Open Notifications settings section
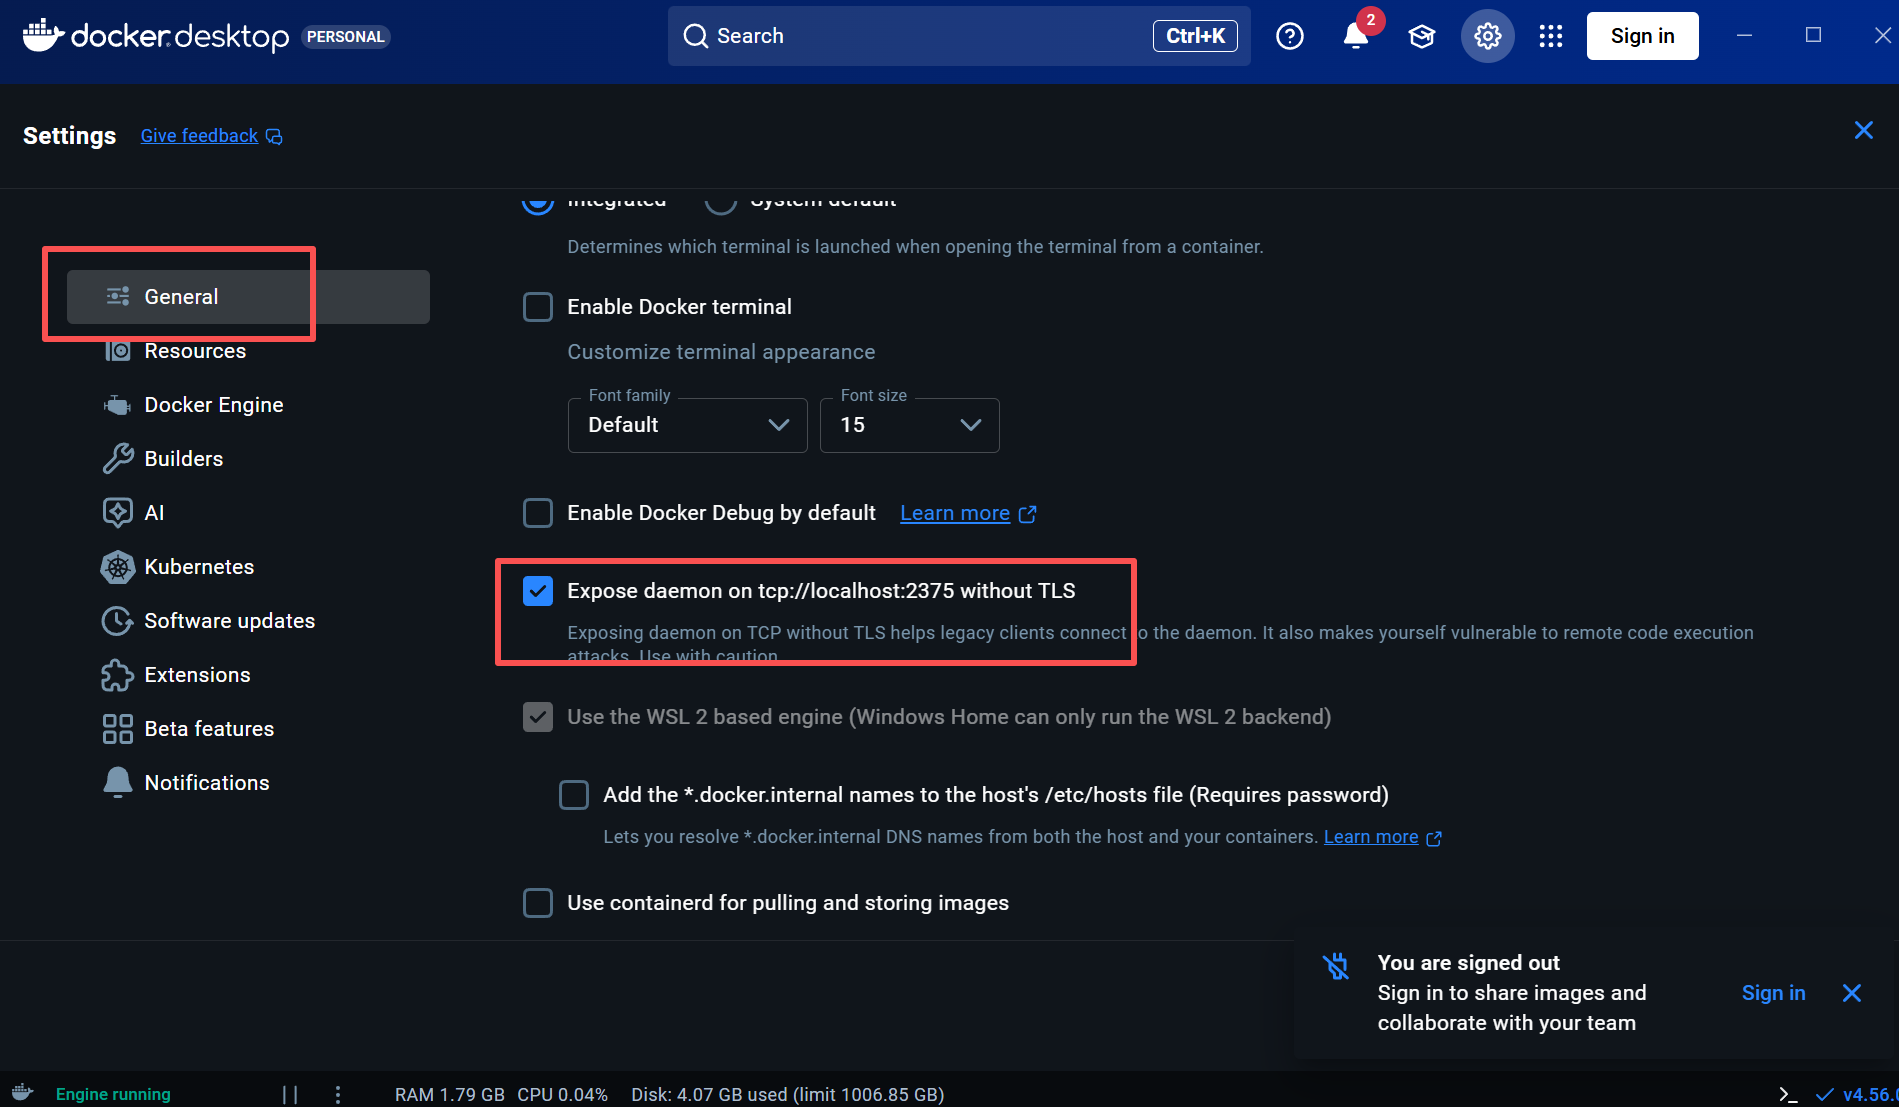The width and height of the screenshot is (1899, 1107). pos(207,783)
